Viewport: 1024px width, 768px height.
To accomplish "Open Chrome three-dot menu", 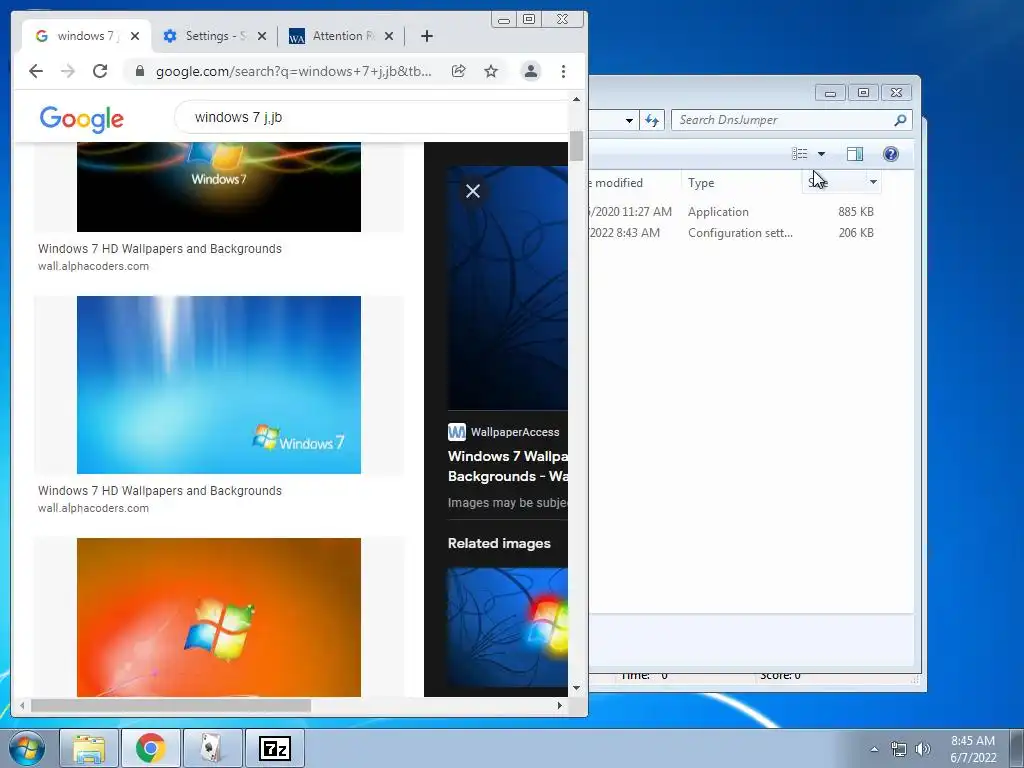I will 564,71.
